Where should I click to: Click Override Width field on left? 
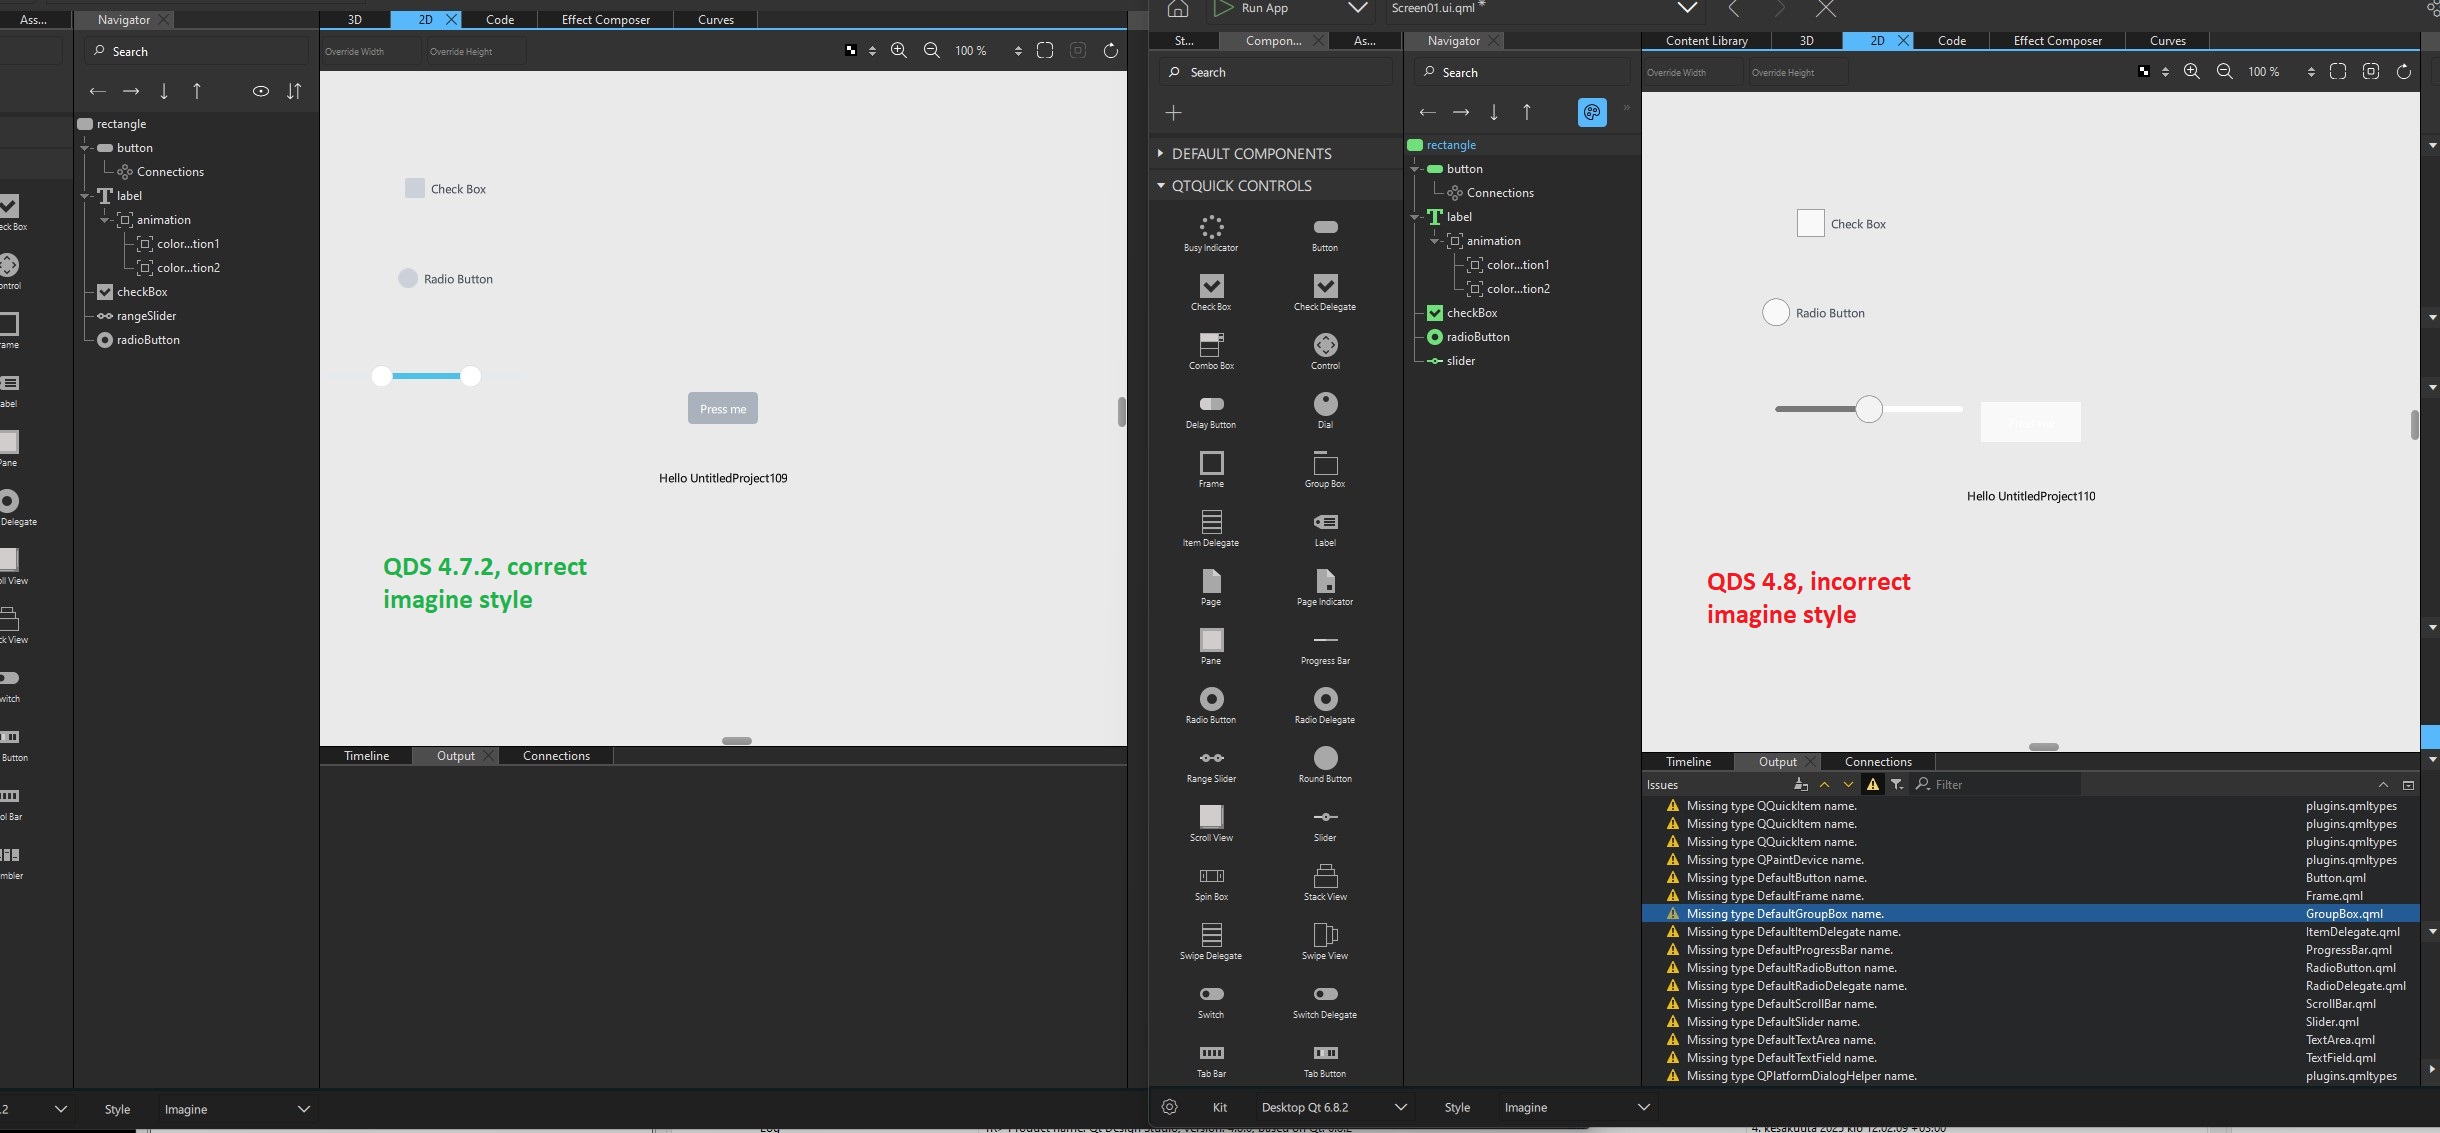371,51
